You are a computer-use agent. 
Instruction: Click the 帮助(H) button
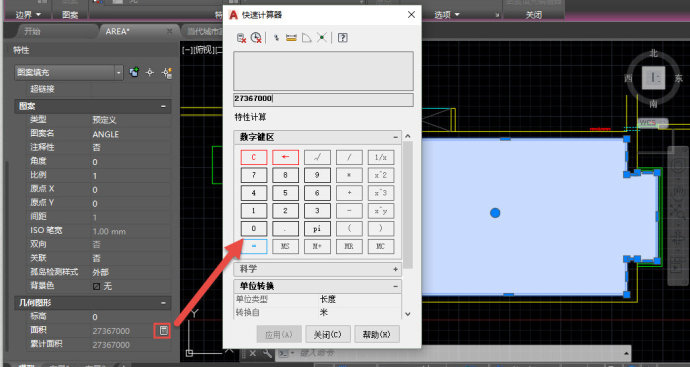click(377, 334)
